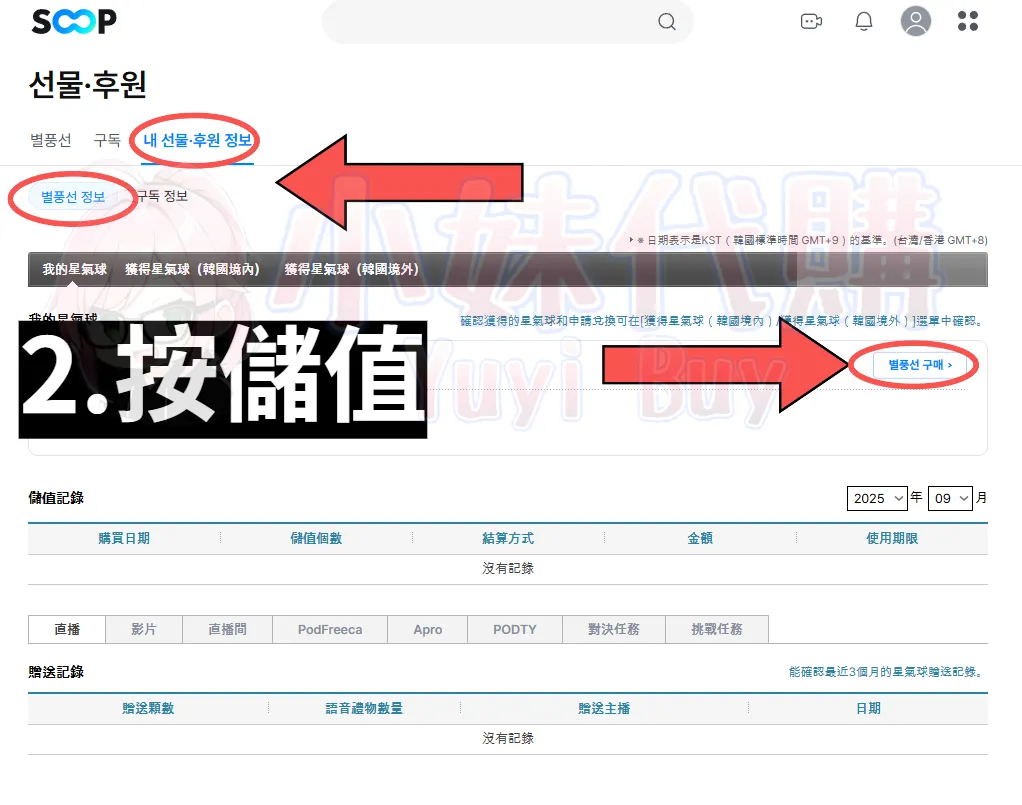Expand the 09 month dropdown
The image size is (1022, 805).
click(950, 498)
